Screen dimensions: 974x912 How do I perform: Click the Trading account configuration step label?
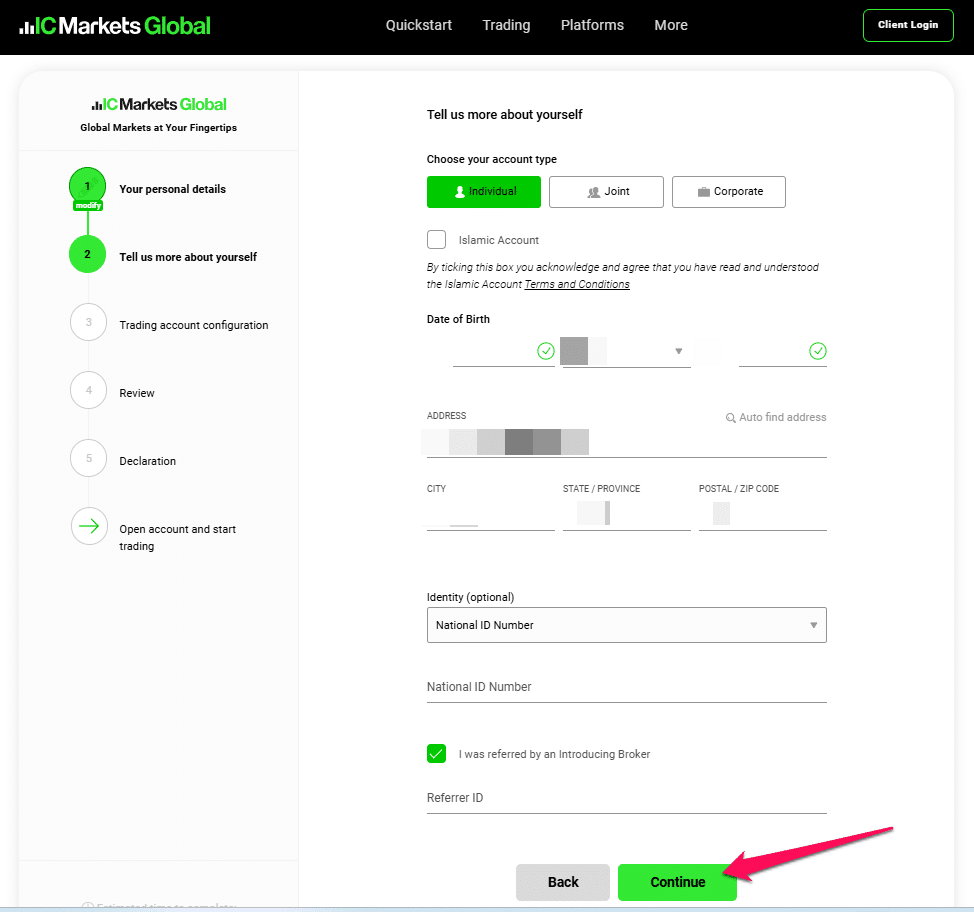[x=194, y=325]
